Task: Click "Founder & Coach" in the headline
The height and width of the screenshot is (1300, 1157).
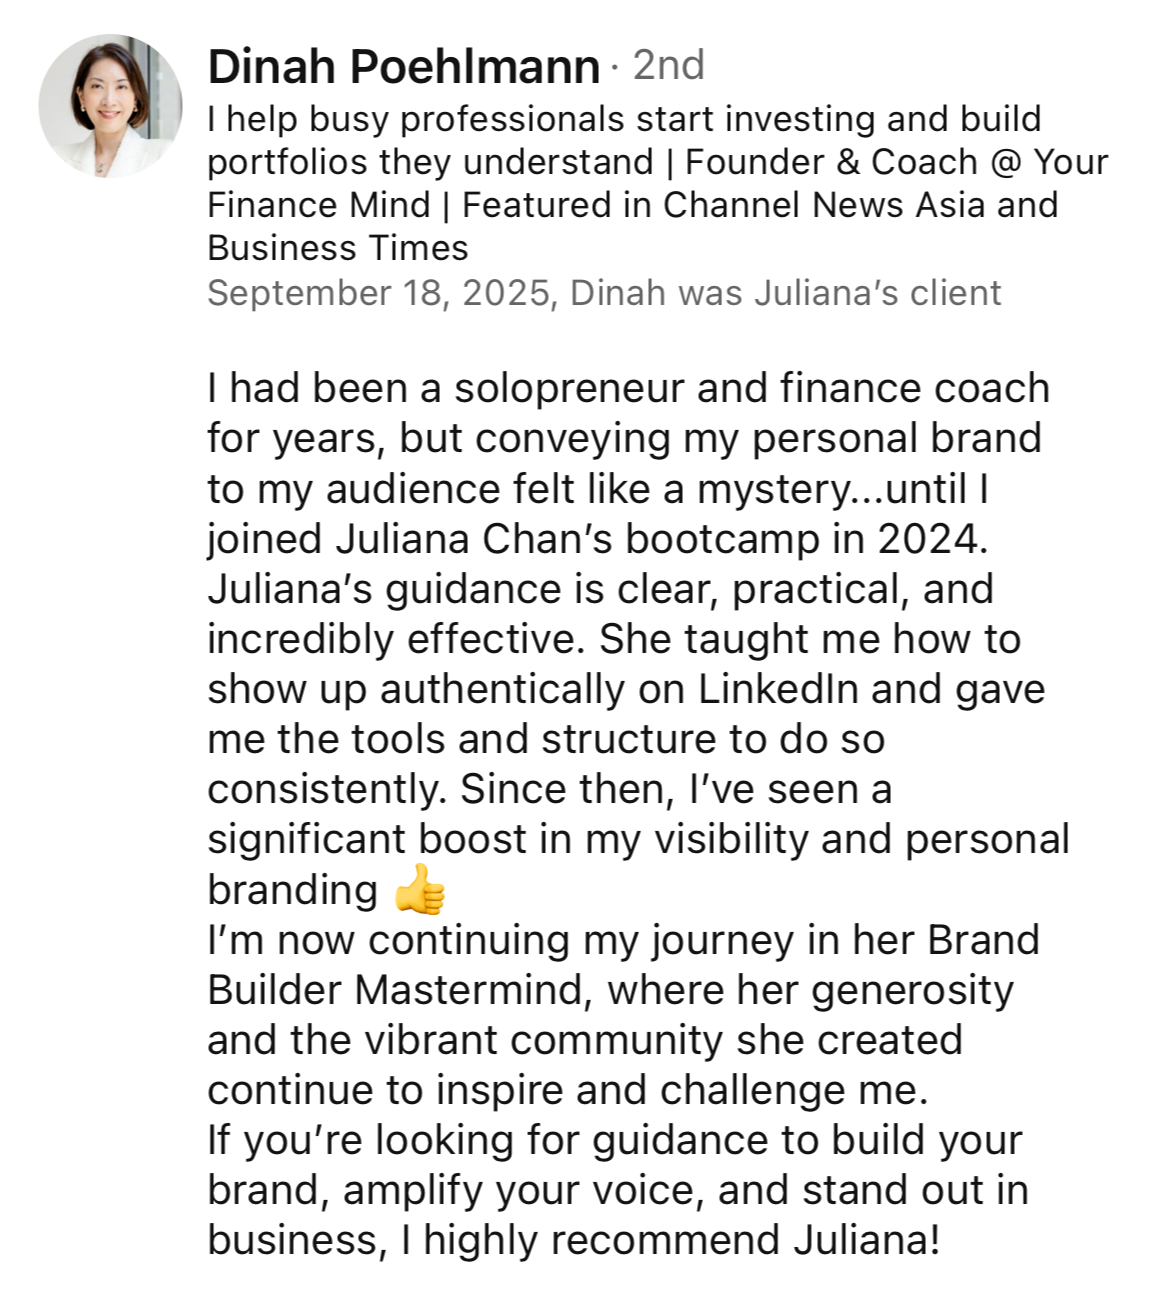Action: (x=831, y=162)
